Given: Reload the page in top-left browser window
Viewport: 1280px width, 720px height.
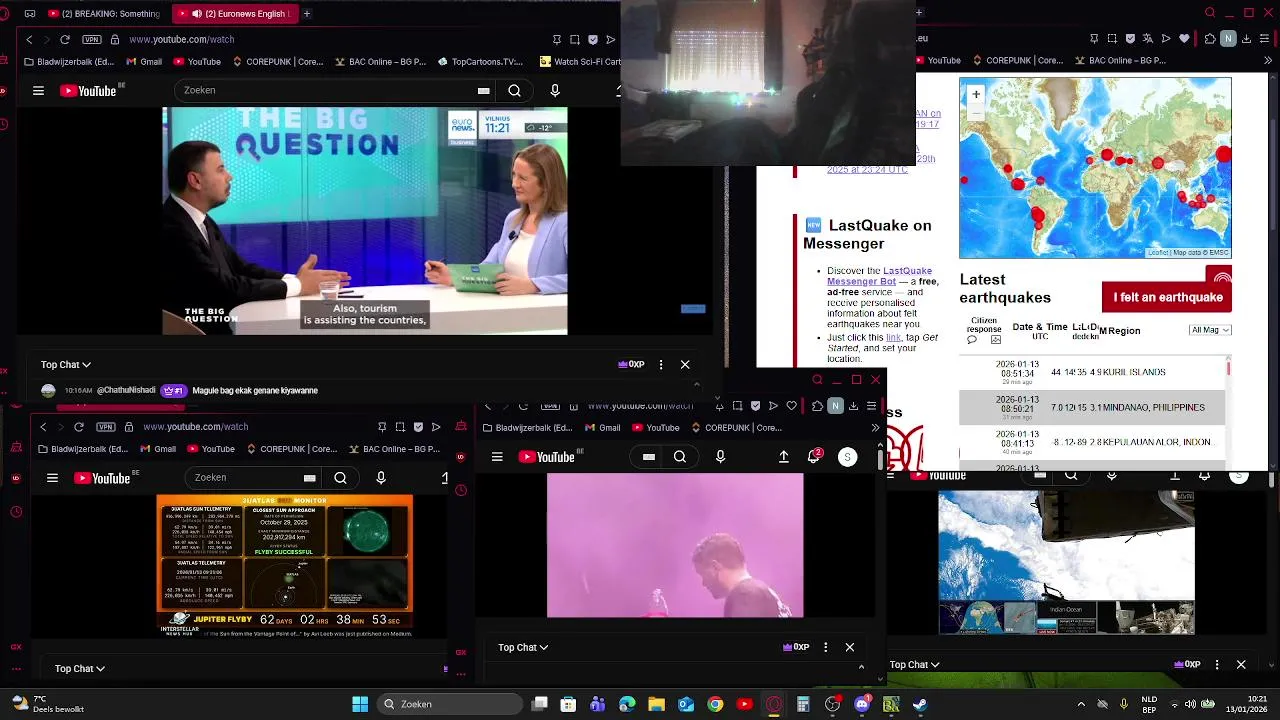Looking at the screenshot, I should [65, 39].
